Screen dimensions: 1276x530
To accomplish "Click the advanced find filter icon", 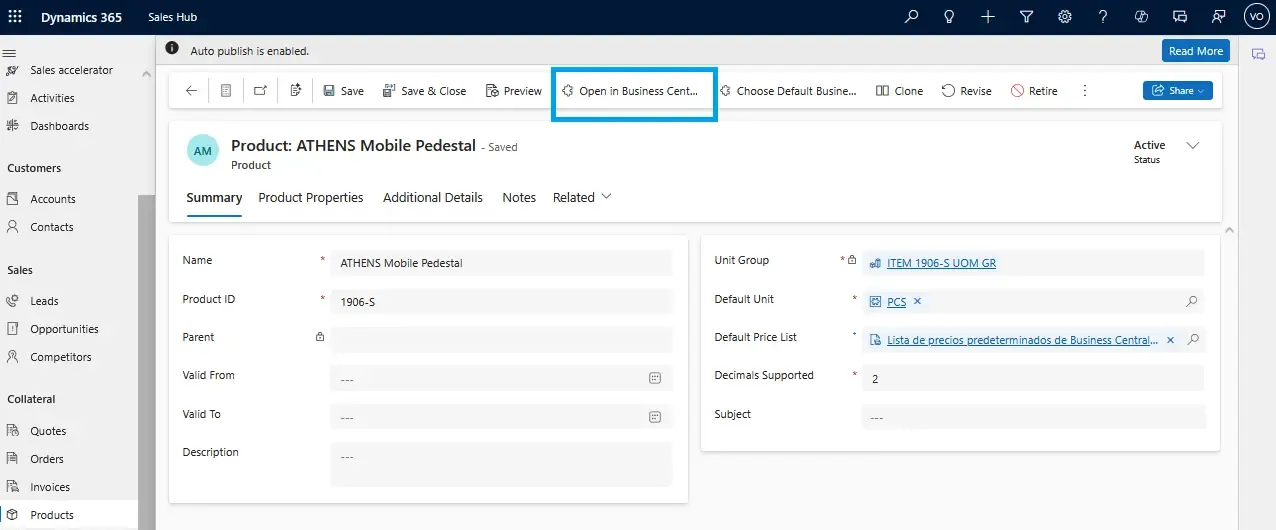I will (1026, 17).
